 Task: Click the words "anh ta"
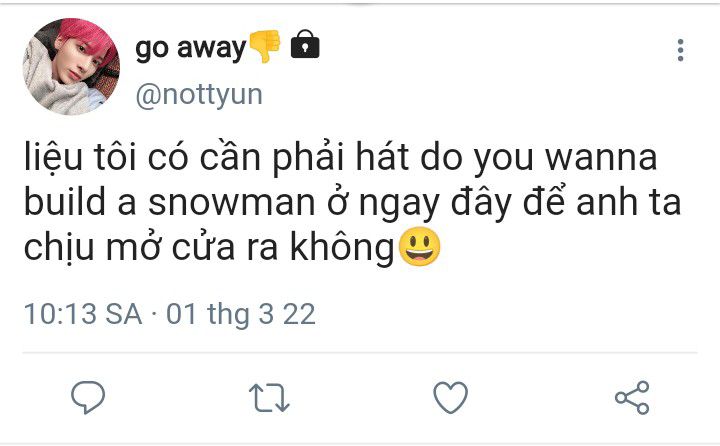click(629, 202)
